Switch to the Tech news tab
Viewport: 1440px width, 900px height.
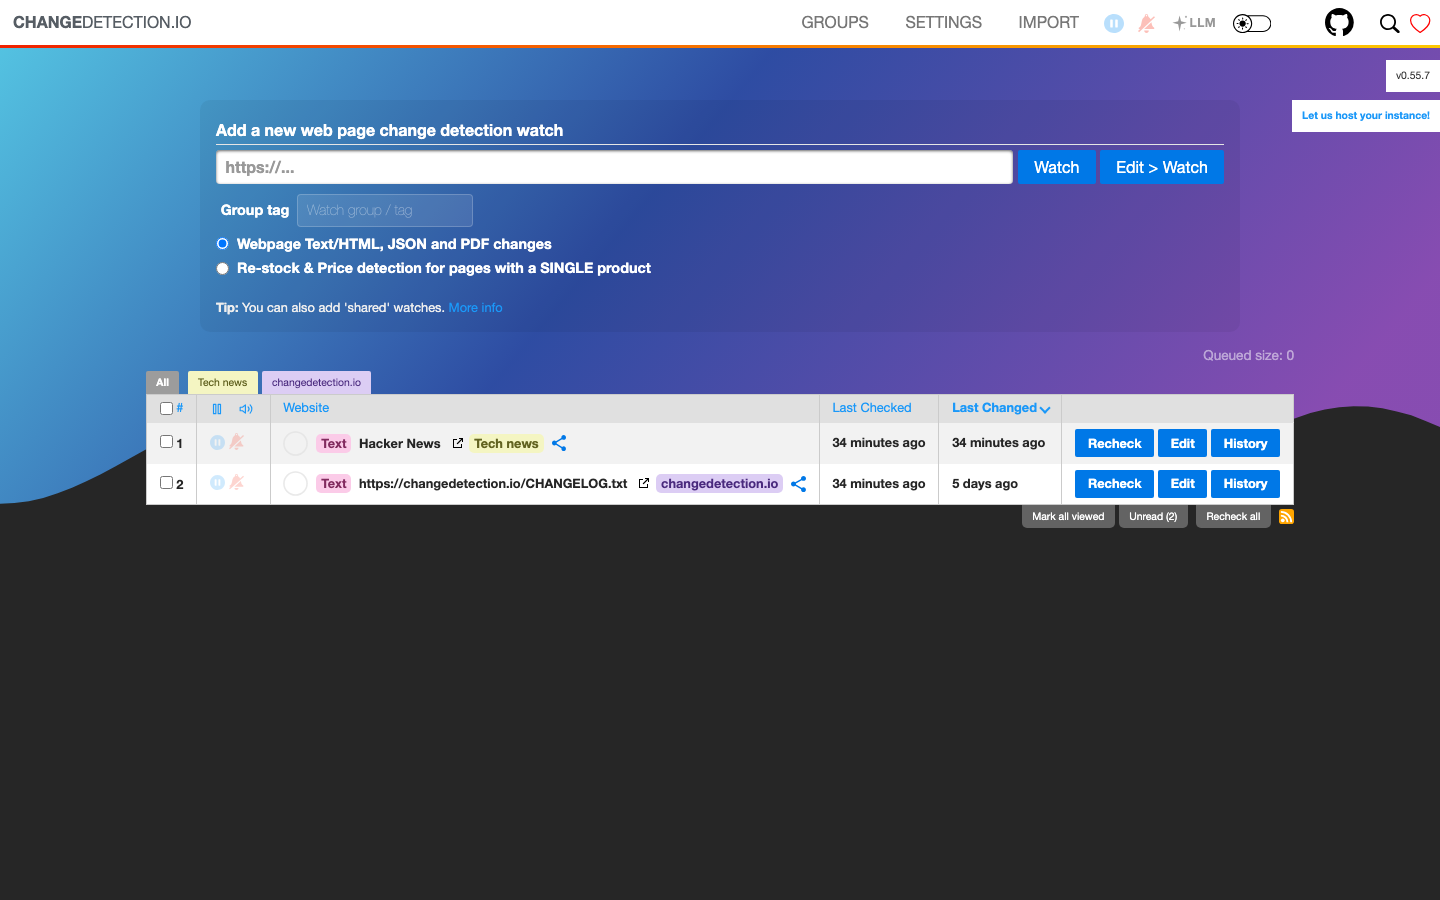pos(222,382)
